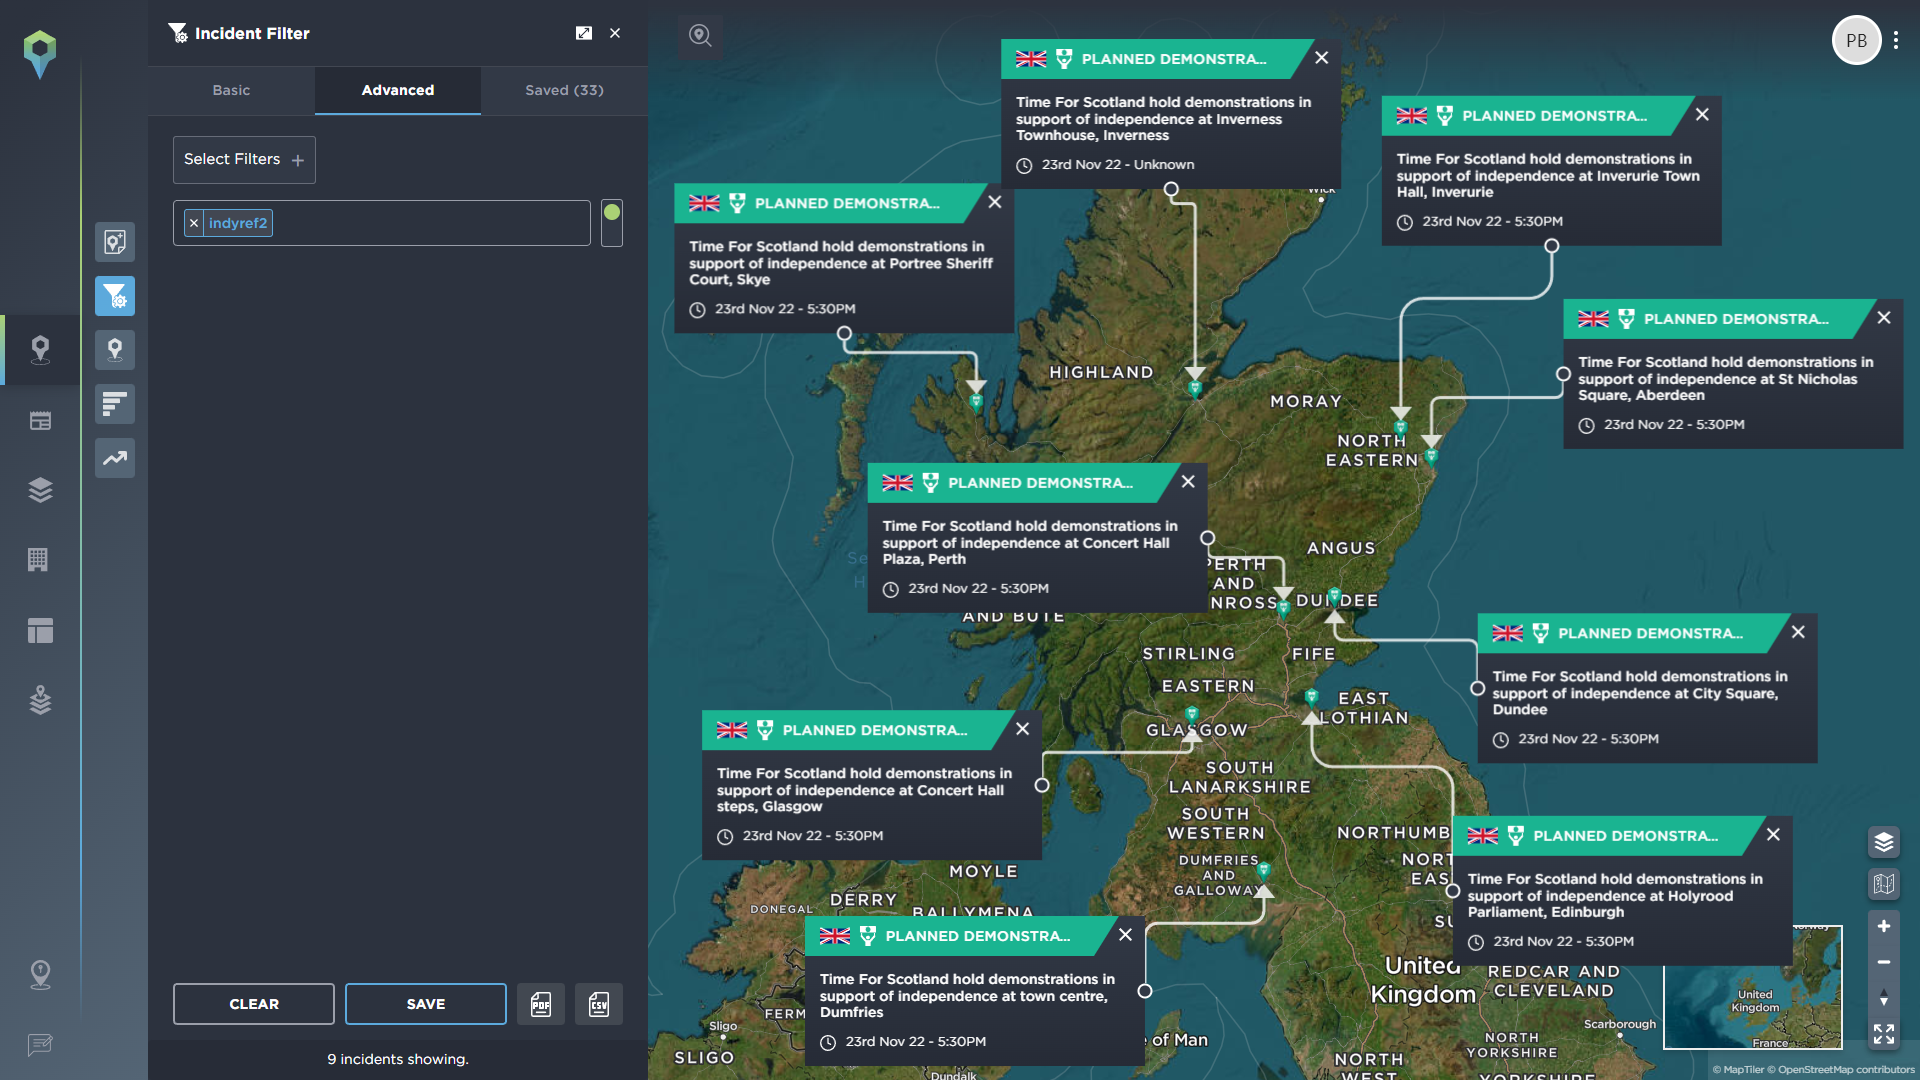Screen dimensions: 1920x1080
Task: Open the Select Filters dropdown
Action: [x=244, y=160]
